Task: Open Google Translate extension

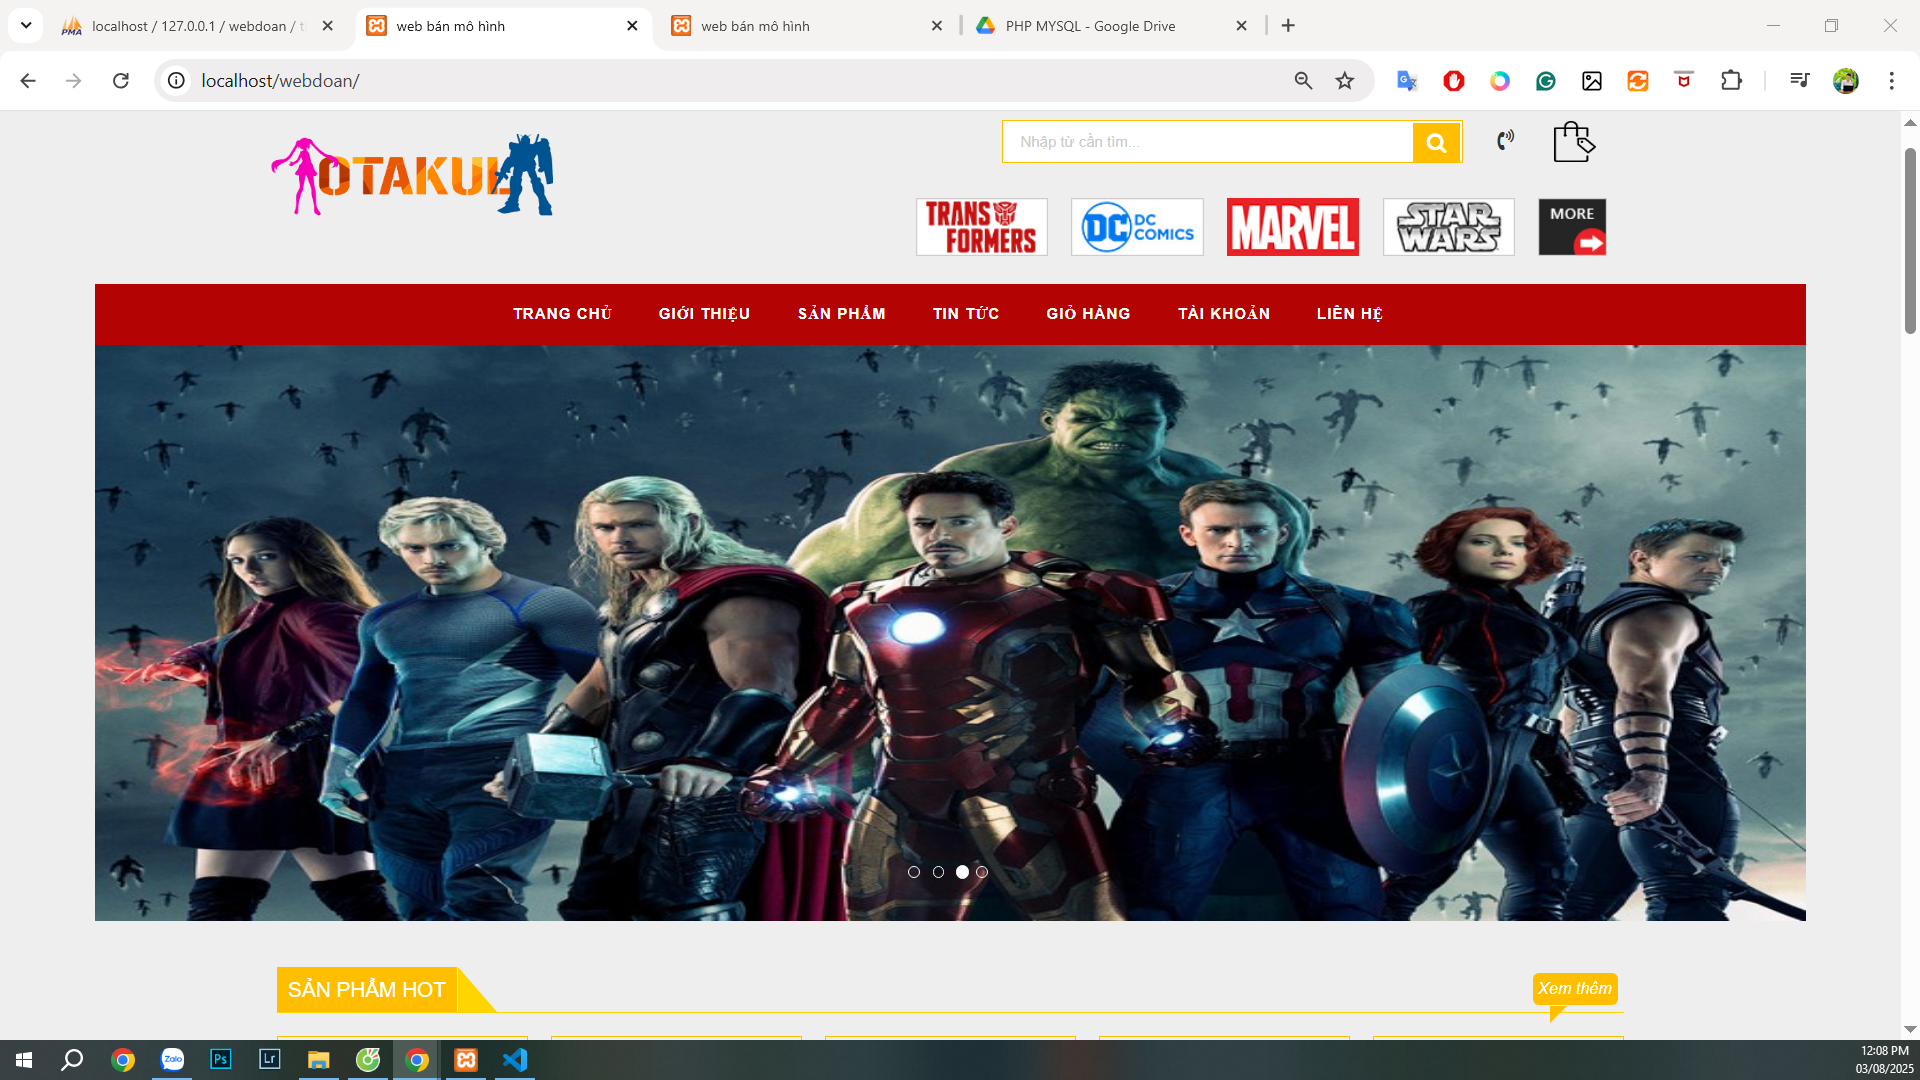Action: click(x=1407, y=81)
